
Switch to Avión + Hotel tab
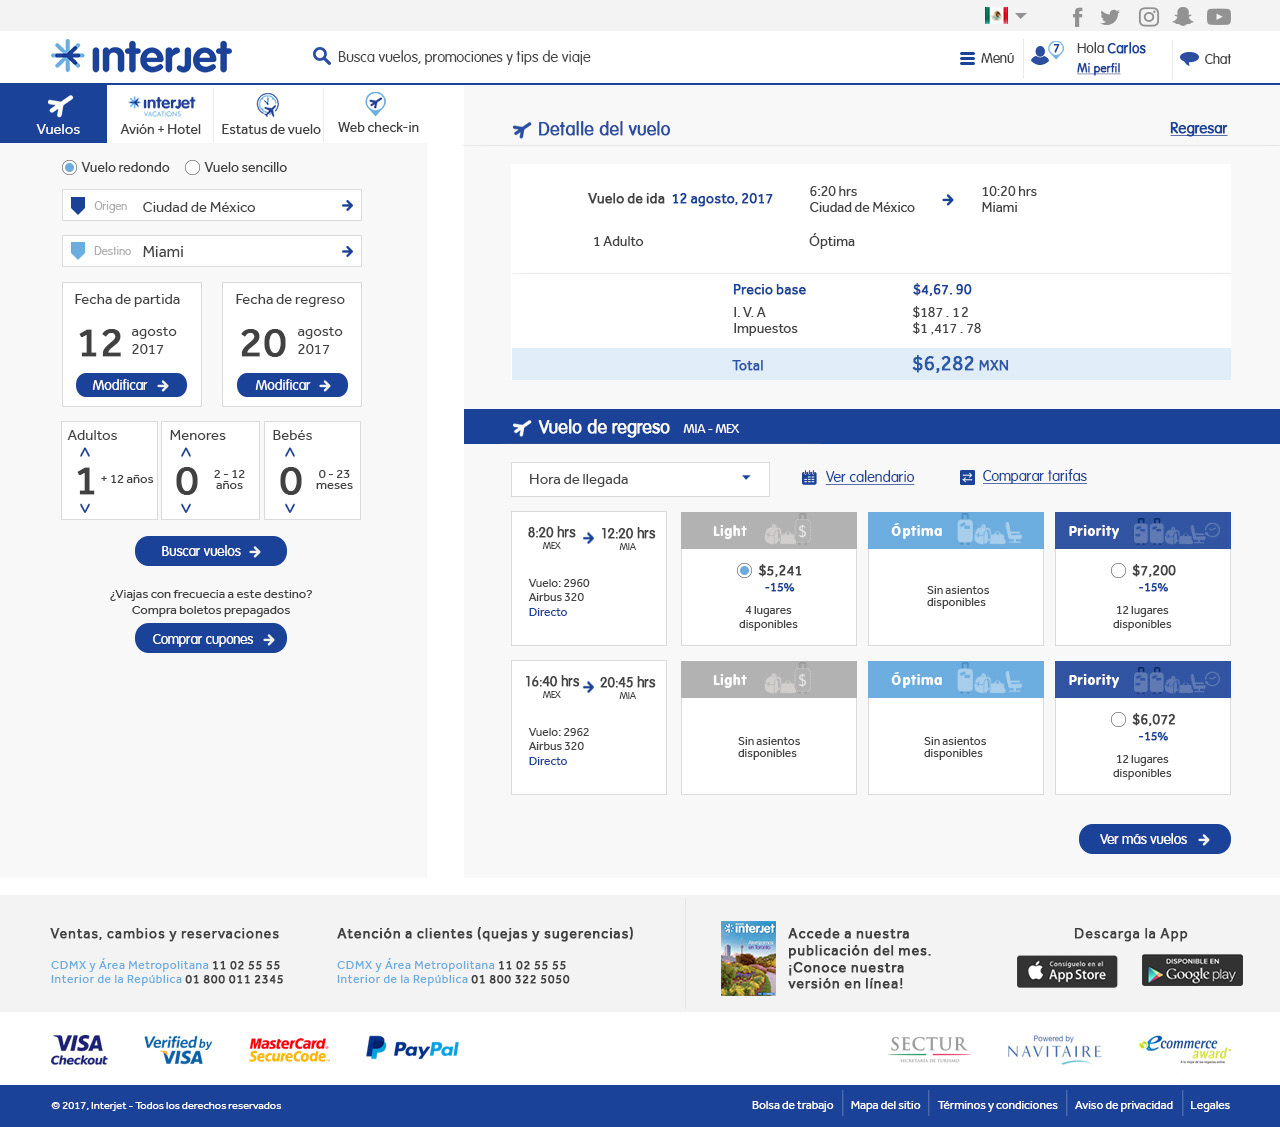click(x=161, y=114)
